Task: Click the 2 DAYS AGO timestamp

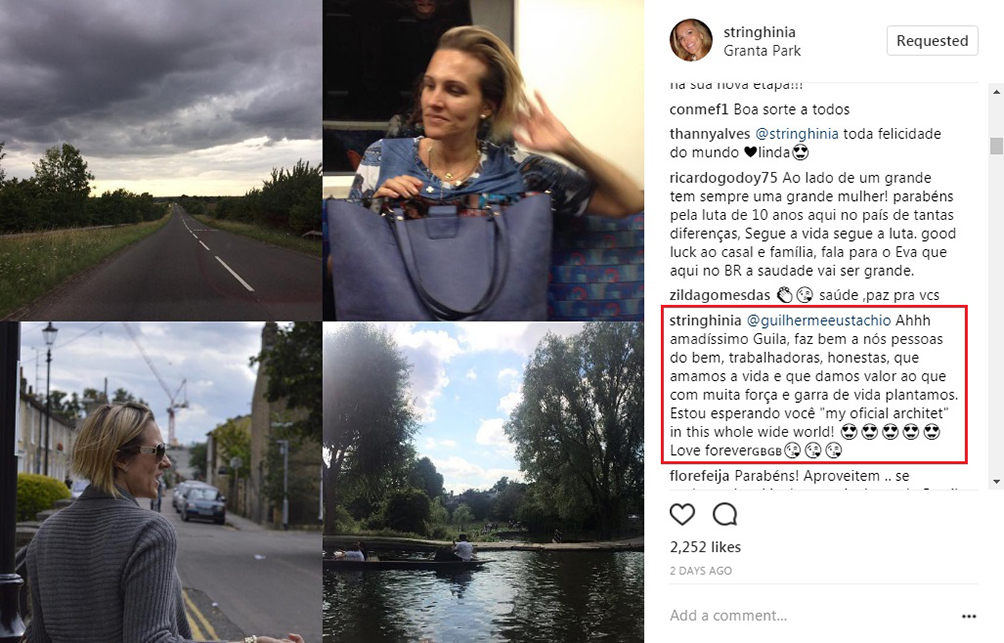Action: [701, 571]
